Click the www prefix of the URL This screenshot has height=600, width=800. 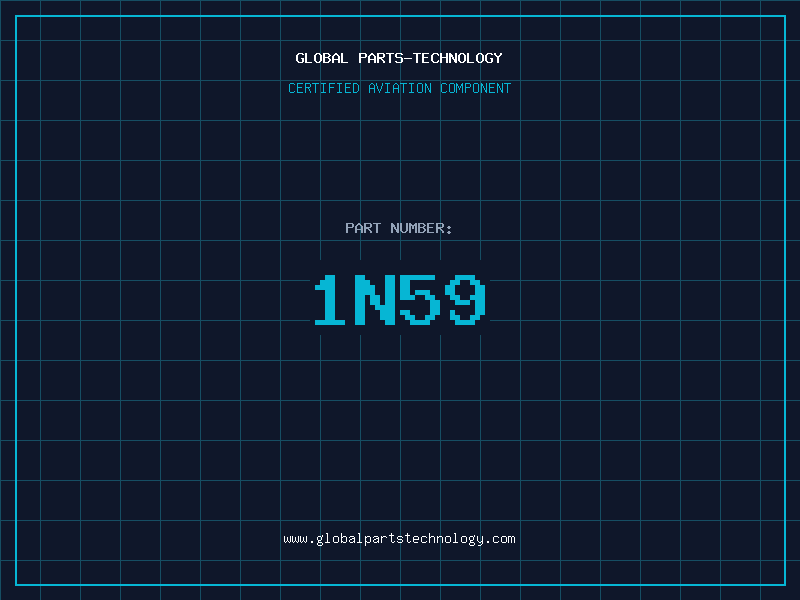click(x=295, y=539)
